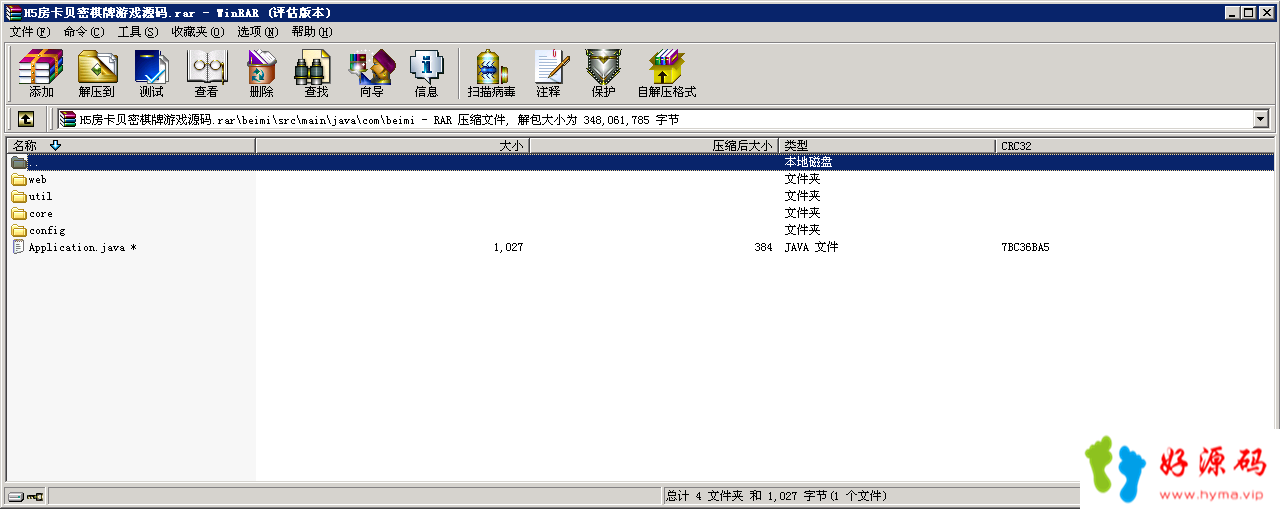Click the size value 1,027
1280x509 pixels.
pyautogui.click(x=508, y=247)
